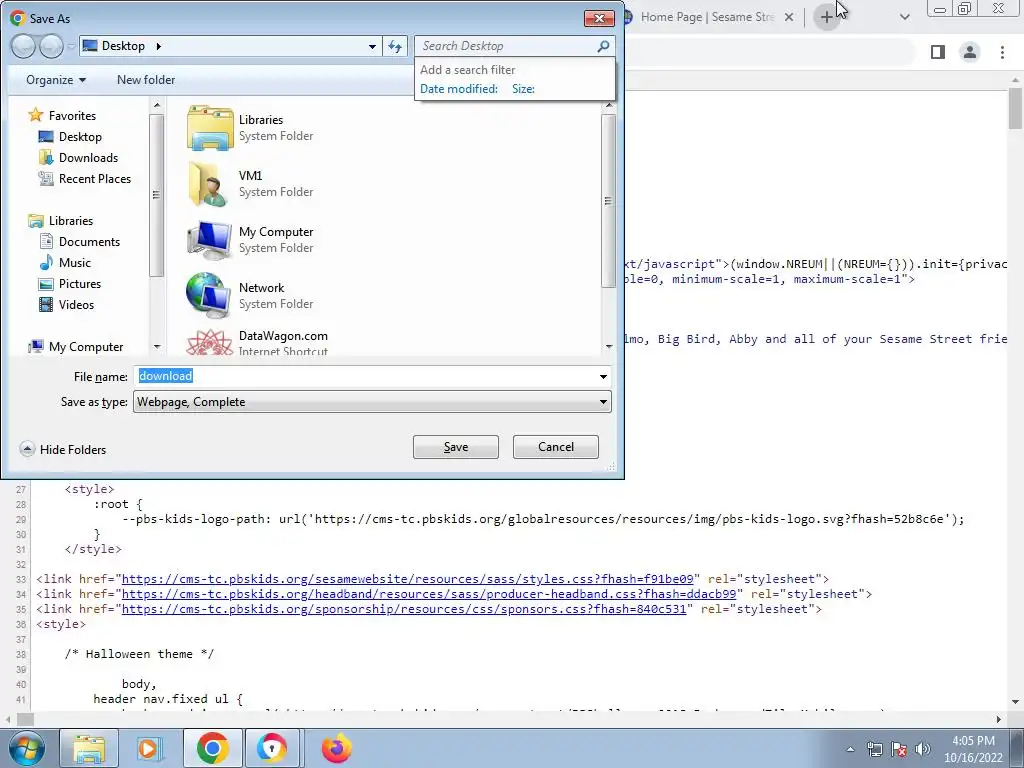Open Chrome tab search chevron
The height and width of the screenshot is (768, 1024).
(904, 17)
